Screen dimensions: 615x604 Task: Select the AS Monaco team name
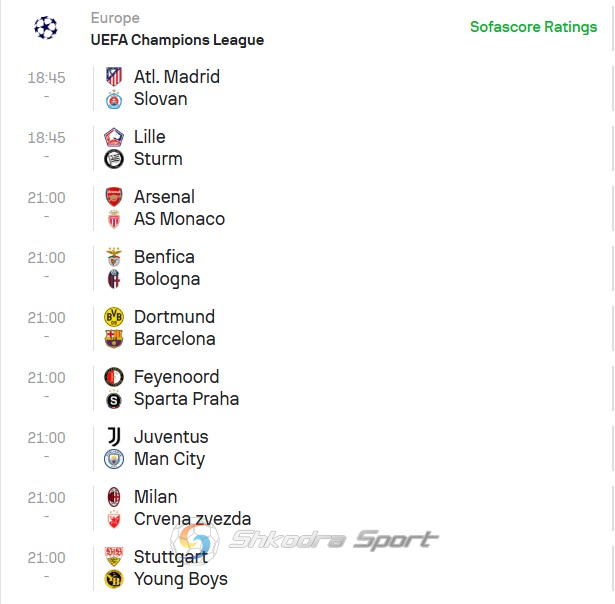179,219
